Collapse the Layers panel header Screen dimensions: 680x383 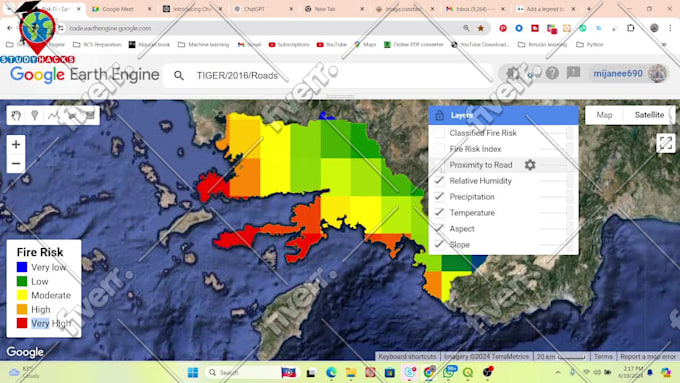point(503,115)
